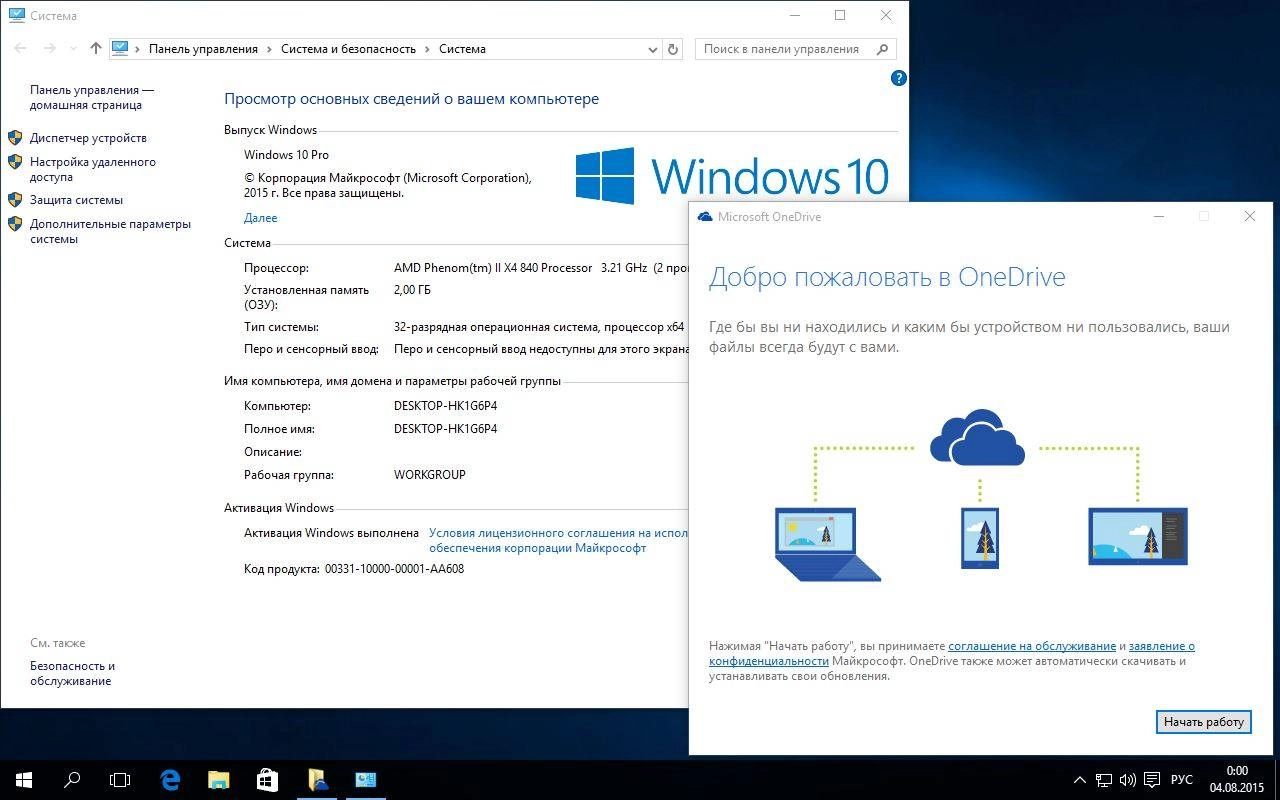This screenshot has height=800, width=1280.
Task: Click 'Панель управления' breadcrumb
Action: 203,48
